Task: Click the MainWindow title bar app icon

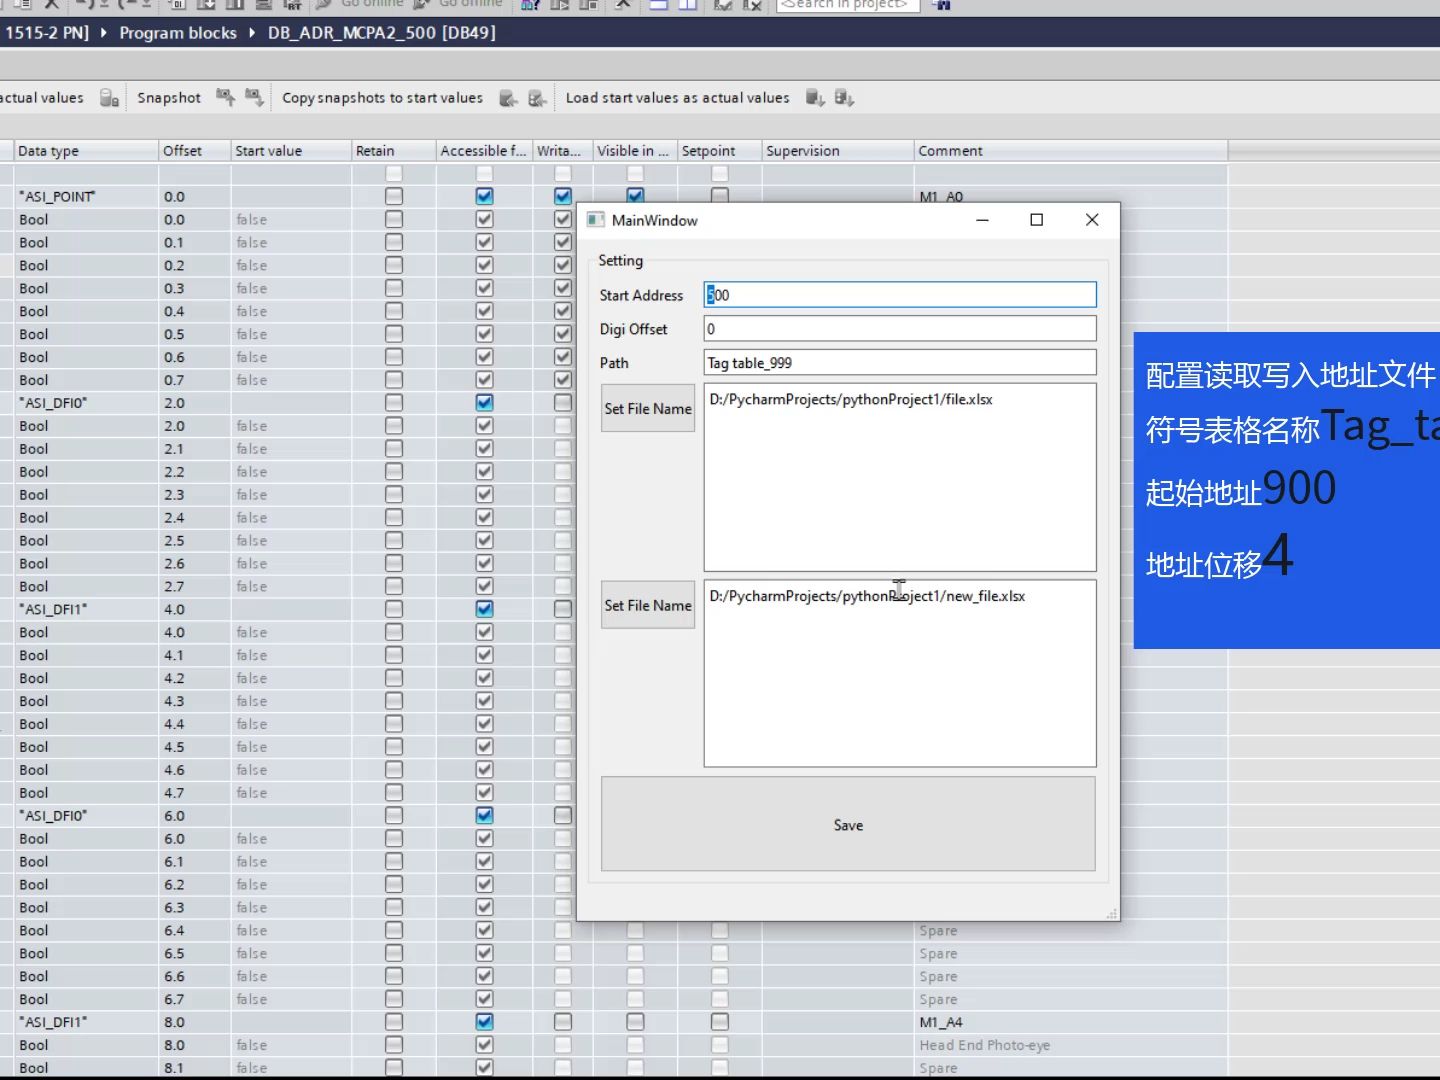Action: point(596,220)
